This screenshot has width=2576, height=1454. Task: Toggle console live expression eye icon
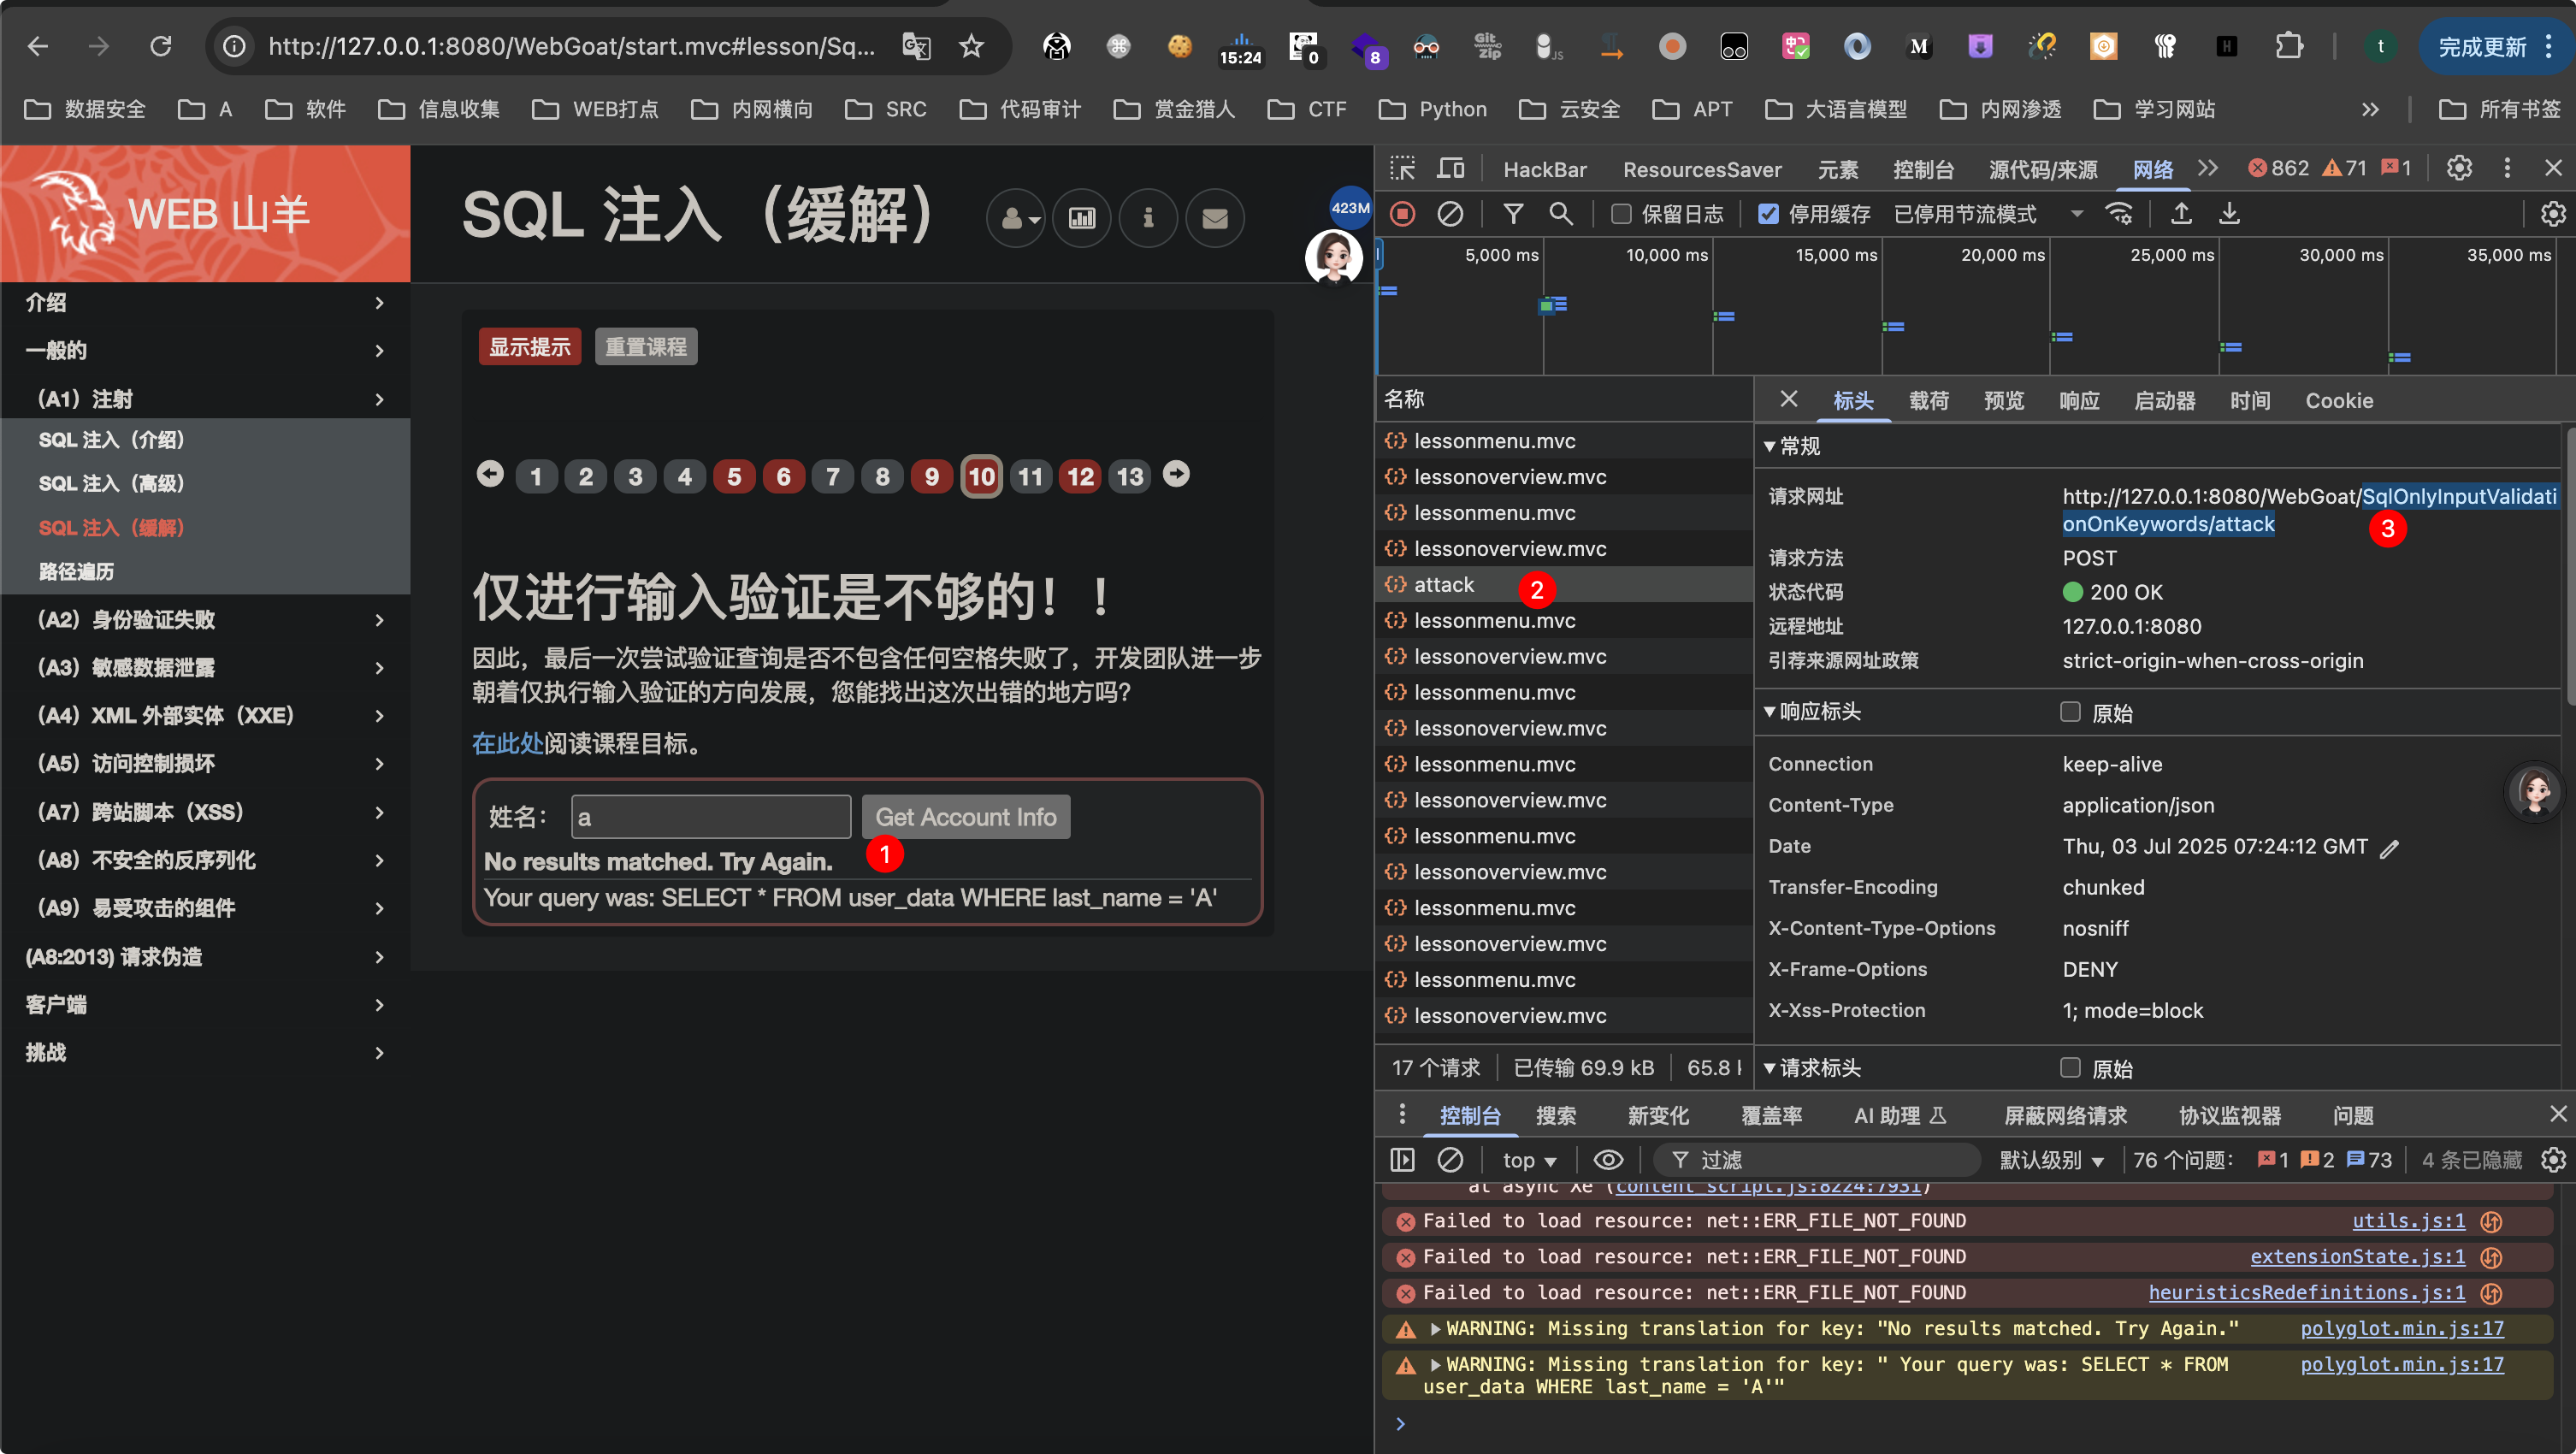coord(1608,1160)
